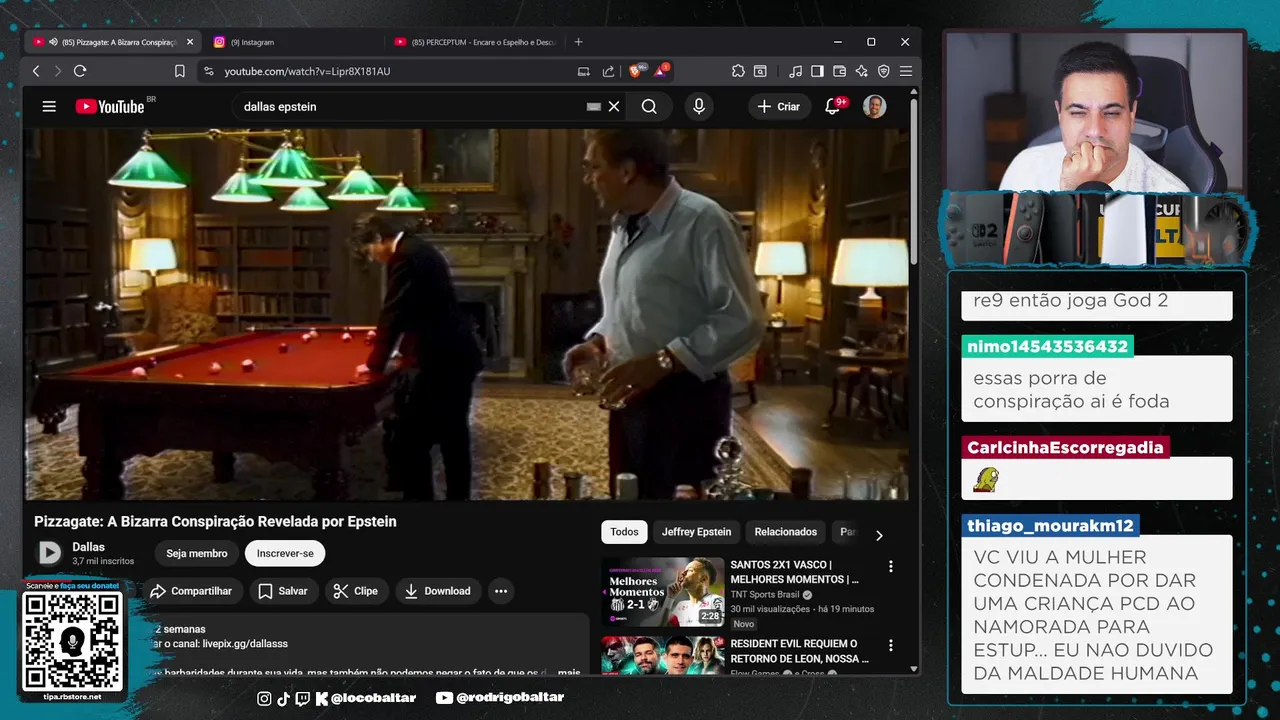The image size is (1280, 720).
Task: Select the Relacionados filter chip
Action: [785, 532]
